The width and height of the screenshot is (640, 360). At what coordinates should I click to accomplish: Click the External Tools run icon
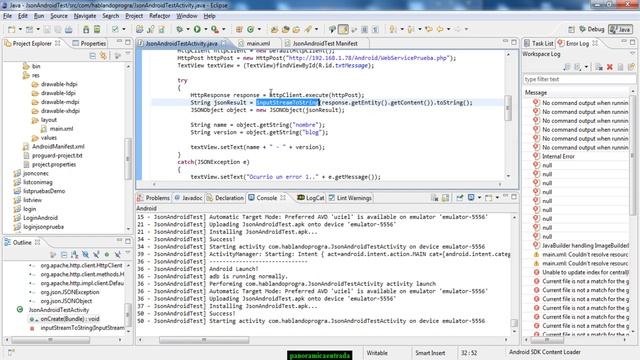tap(215, 29)
